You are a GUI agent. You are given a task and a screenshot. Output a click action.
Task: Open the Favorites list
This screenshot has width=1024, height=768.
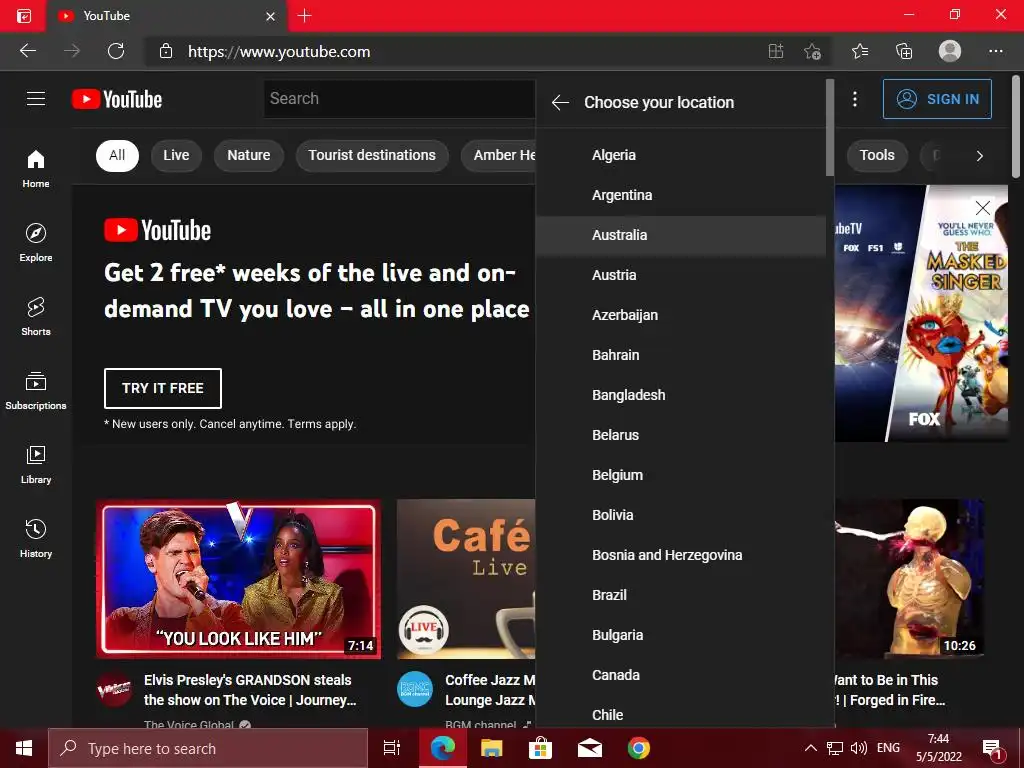860,51
